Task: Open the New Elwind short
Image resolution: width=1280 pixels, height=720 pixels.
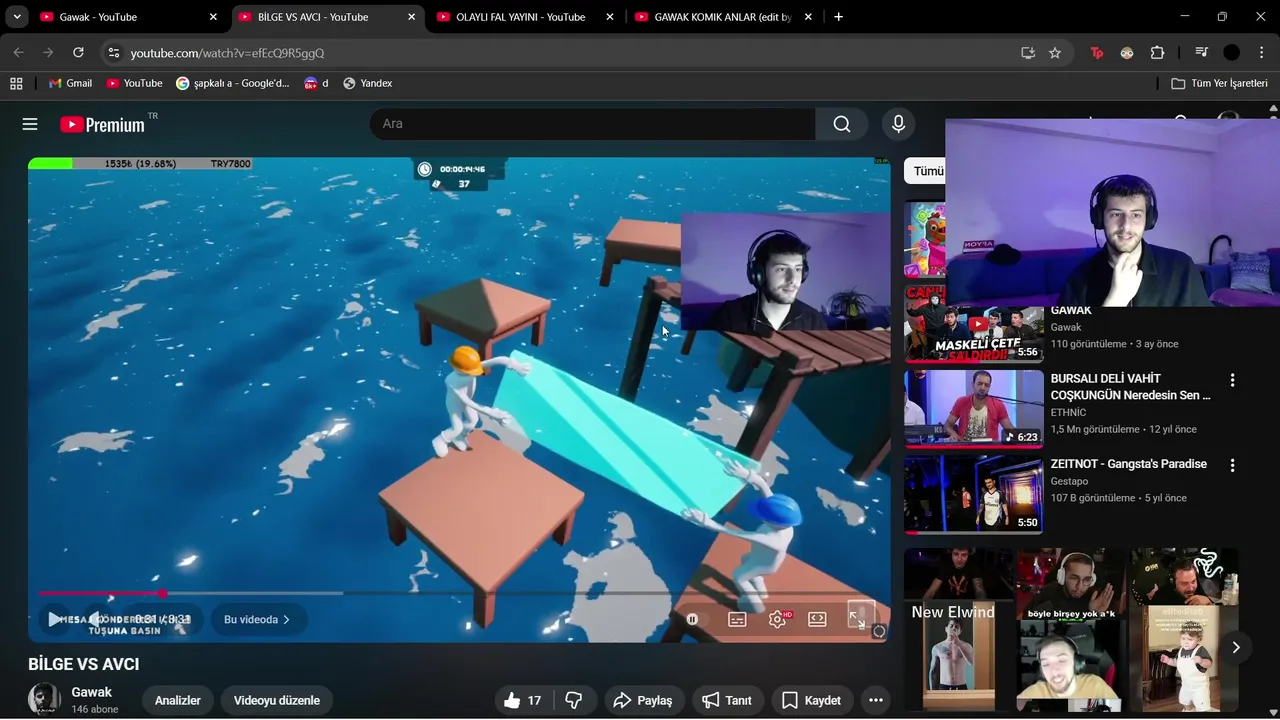Action: [958, 629]
